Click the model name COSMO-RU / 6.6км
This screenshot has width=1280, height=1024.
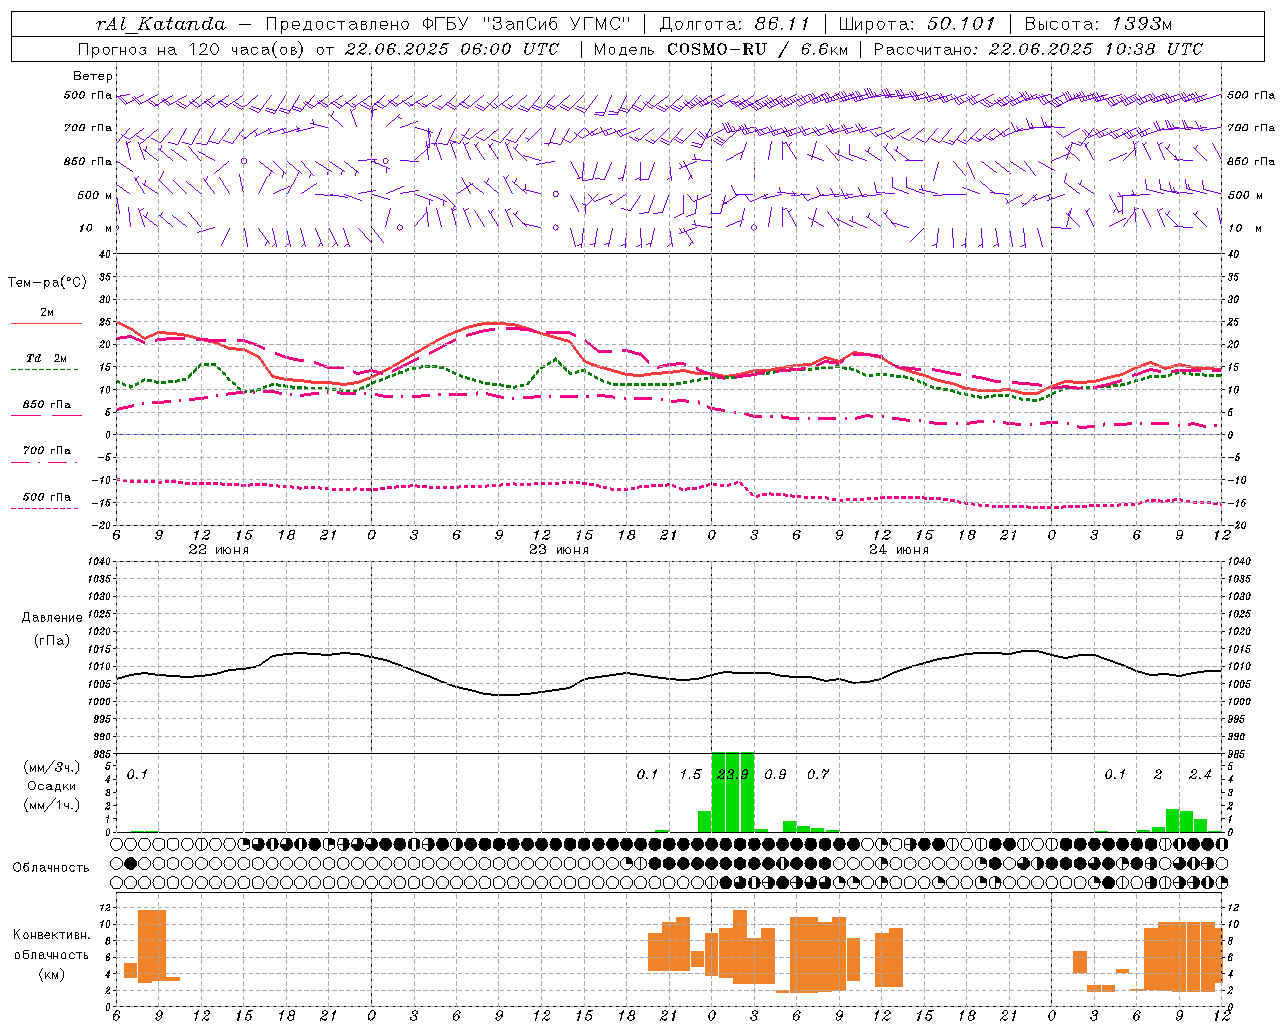758,49
